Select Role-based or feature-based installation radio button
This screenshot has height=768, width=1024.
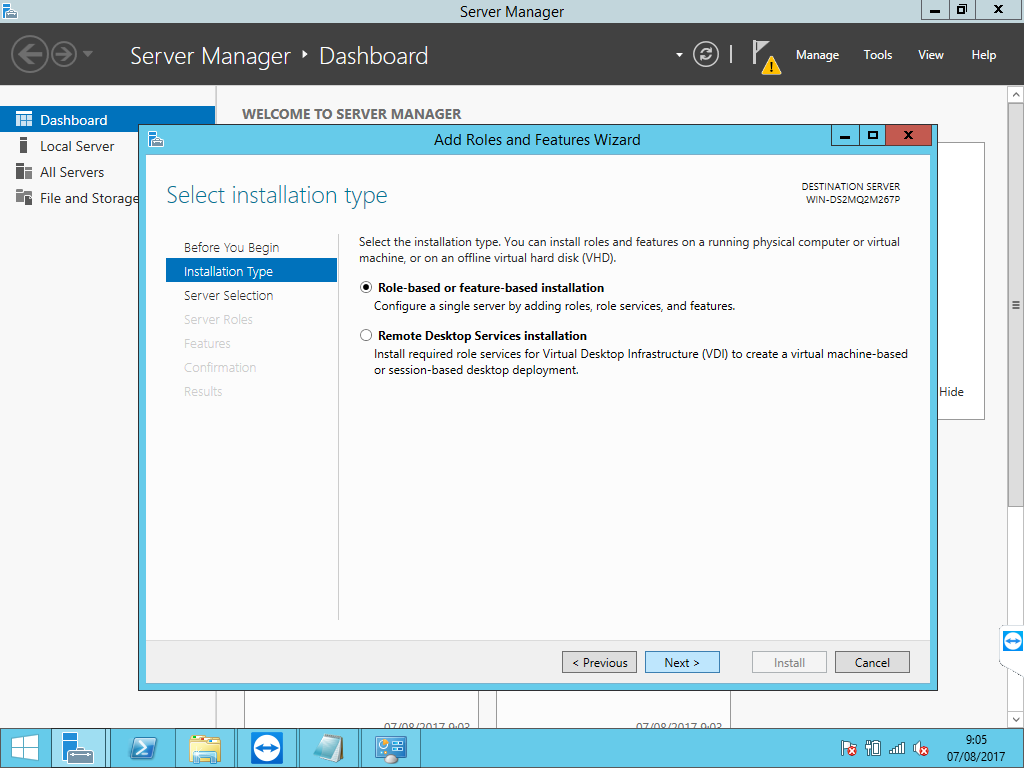tap(366, 287)
